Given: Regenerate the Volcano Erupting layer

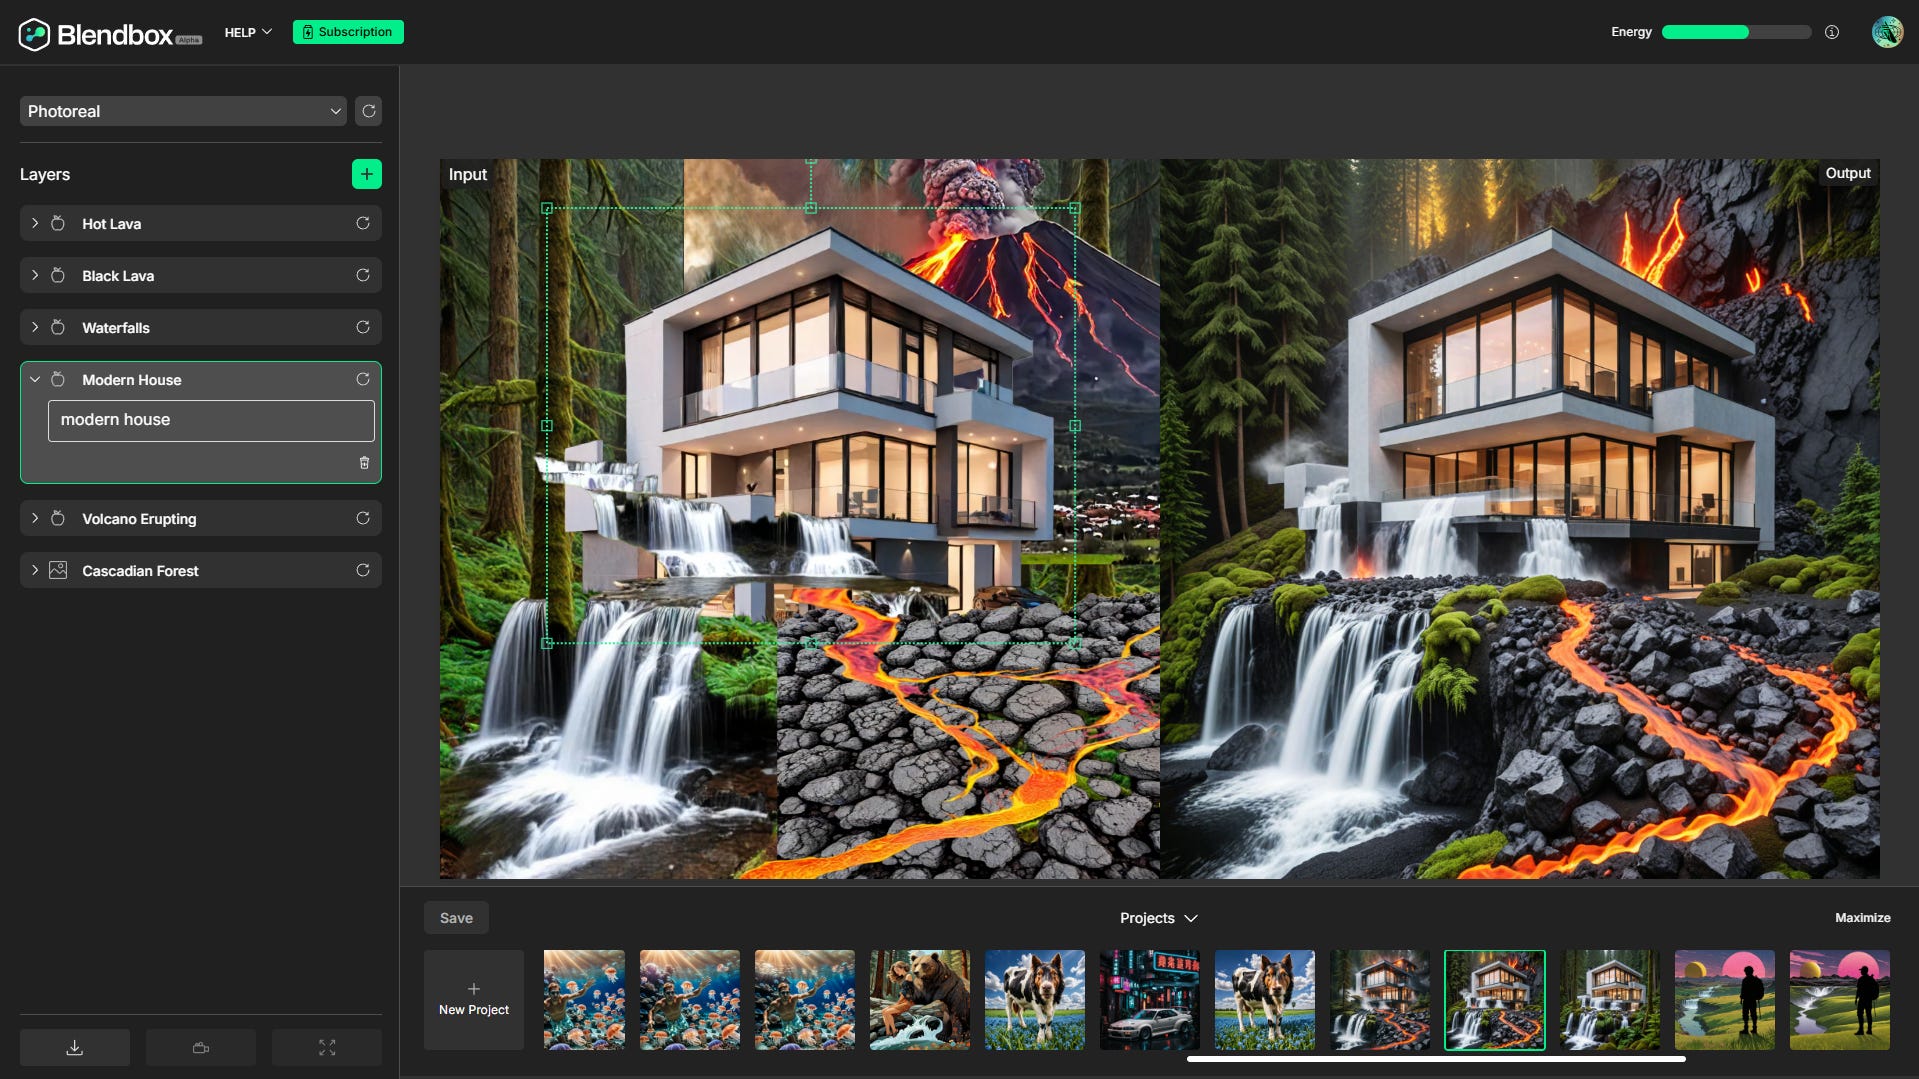Looking at the screenshot, I should click(x=363, y=518).
